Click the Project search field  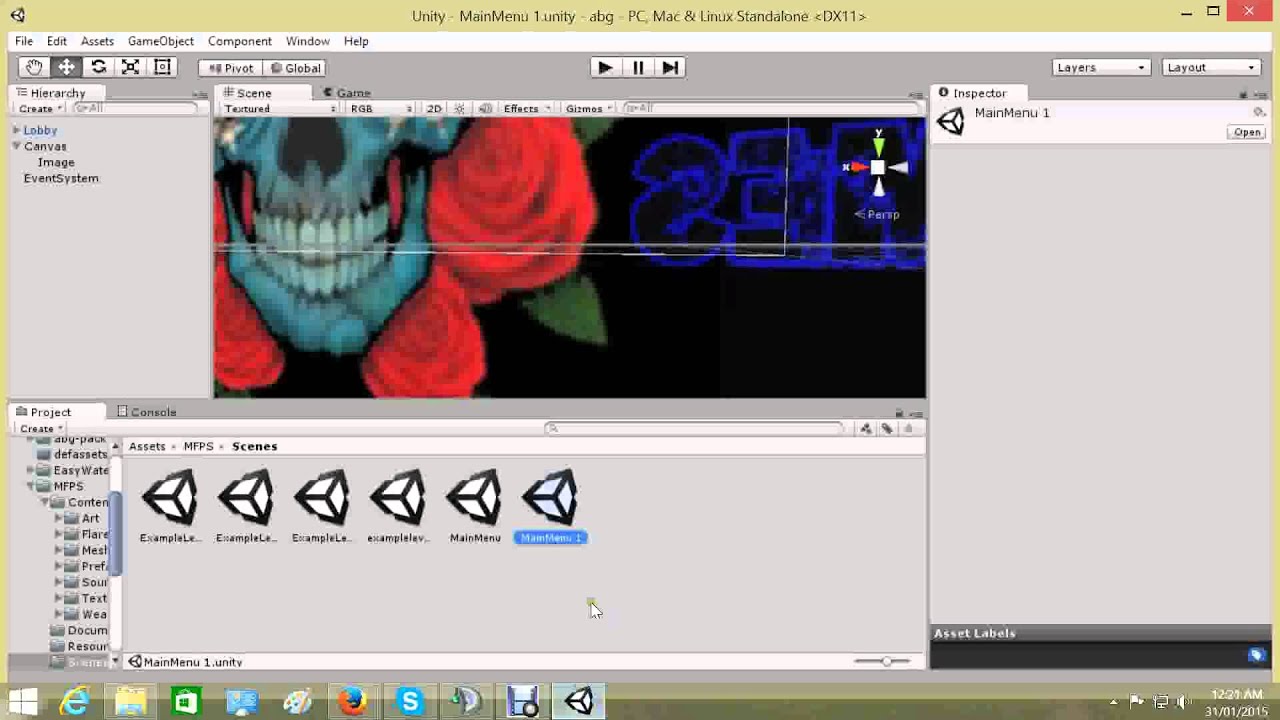click(x=695, y=428)
